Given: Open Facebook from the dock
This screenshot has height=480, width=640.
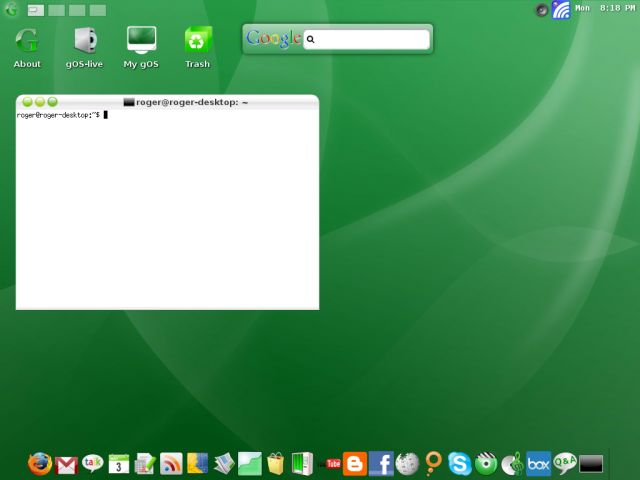Looking at the screenshot, I should point(381,464).
